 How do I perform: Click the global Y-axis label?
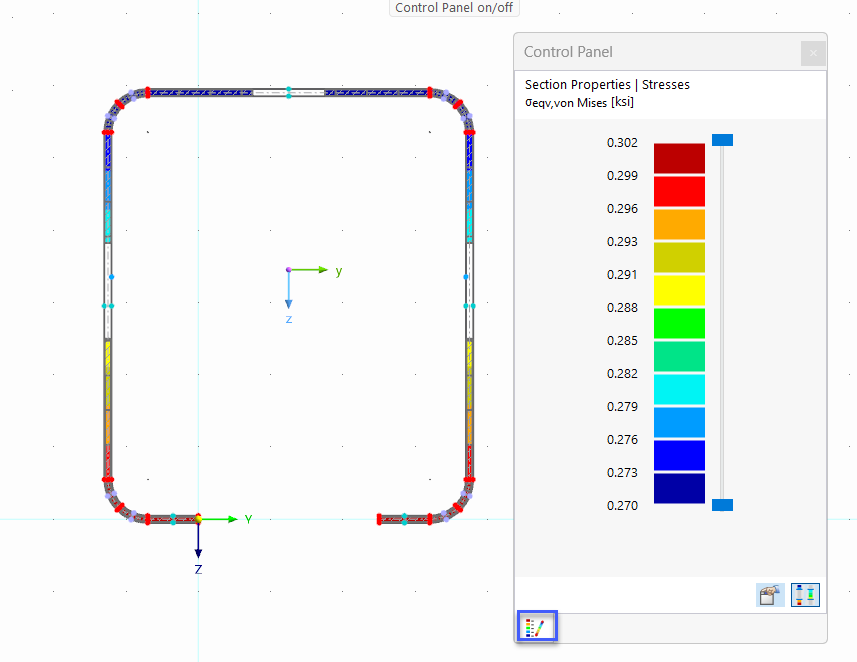(x=248, y=519)
